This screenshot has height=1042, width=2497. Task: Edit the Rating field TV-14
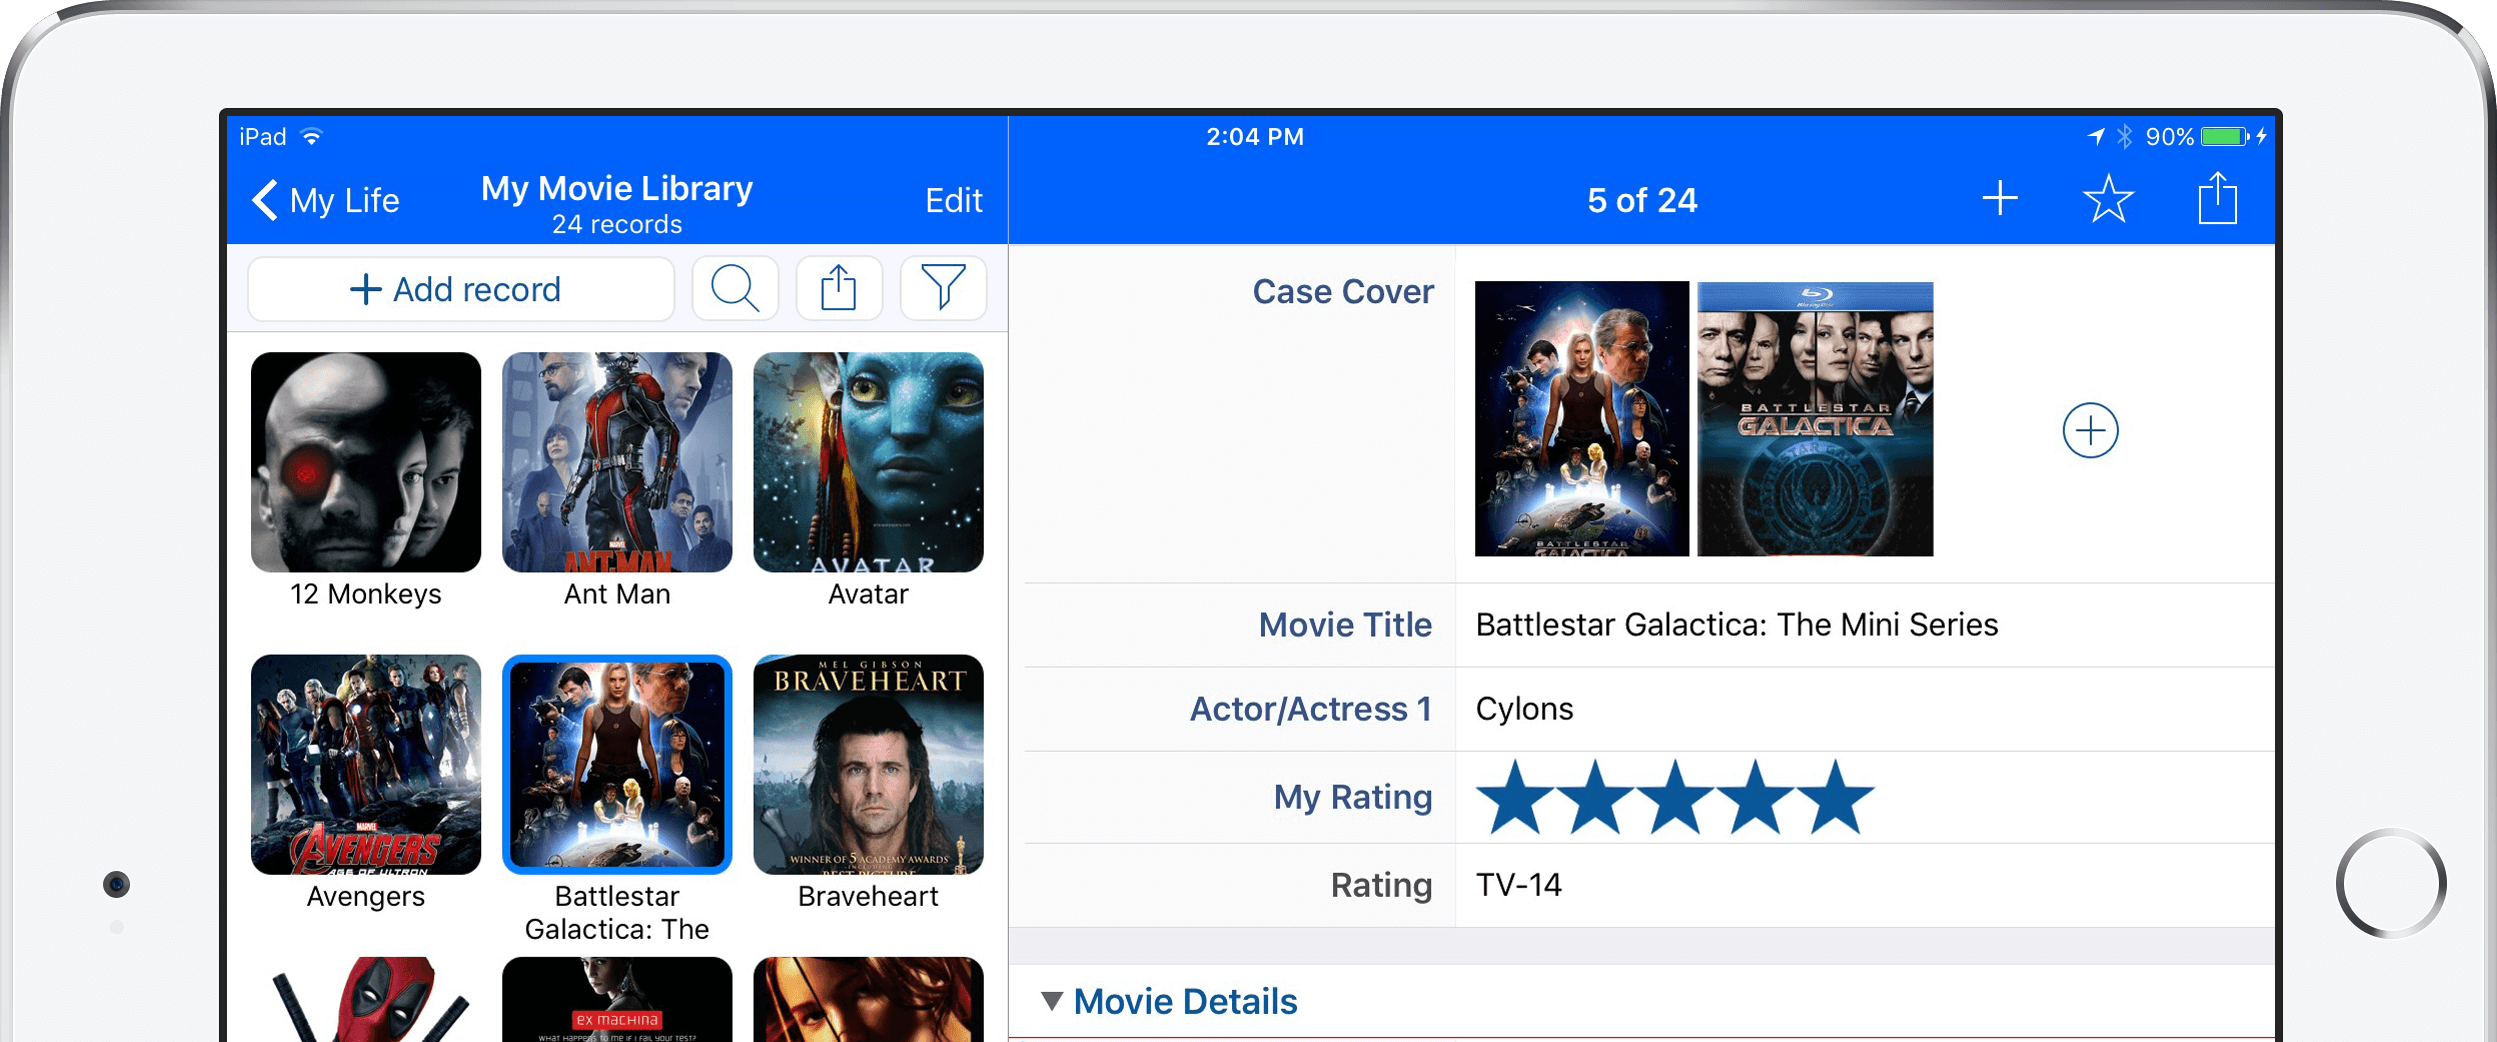tap(1864, 885)
